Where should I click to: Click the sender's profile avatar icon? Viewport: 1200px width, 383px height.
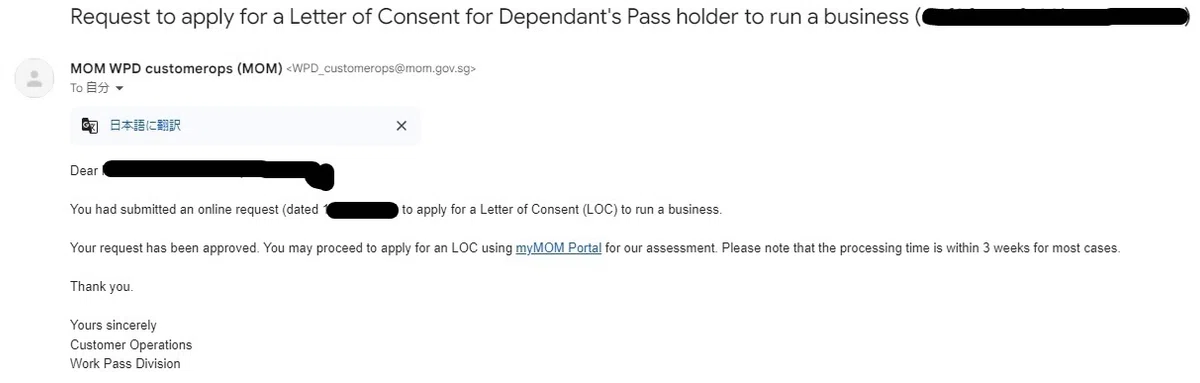36,78
